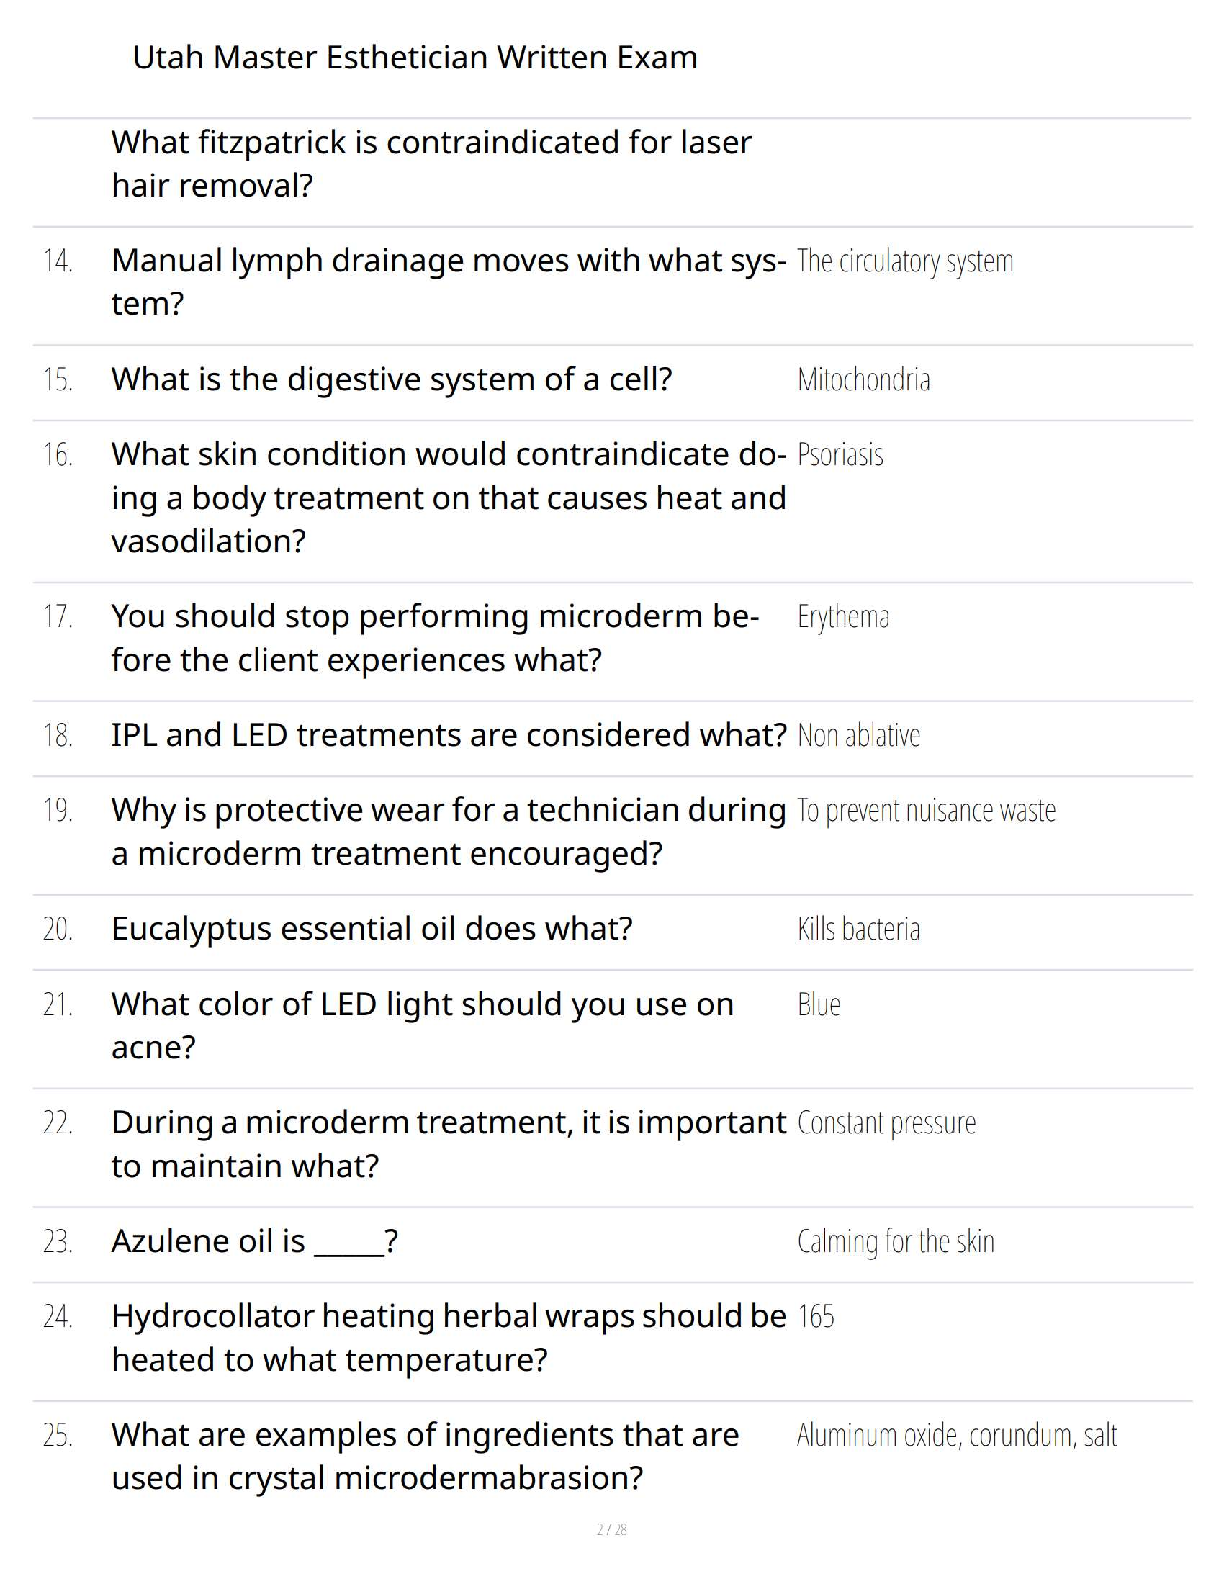The image size is (1224, 1584).
Task: Click the answer "Aluminum oxide, corundum, salt"
Action: coord(957,1436)
